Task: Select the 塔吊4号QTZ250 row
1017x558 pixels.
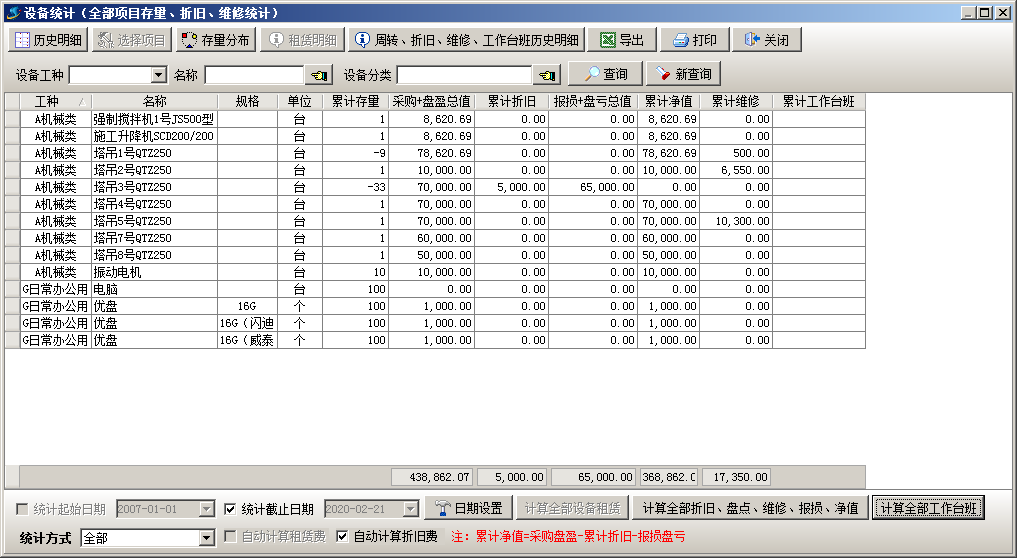Action: [x=435, y=204]
